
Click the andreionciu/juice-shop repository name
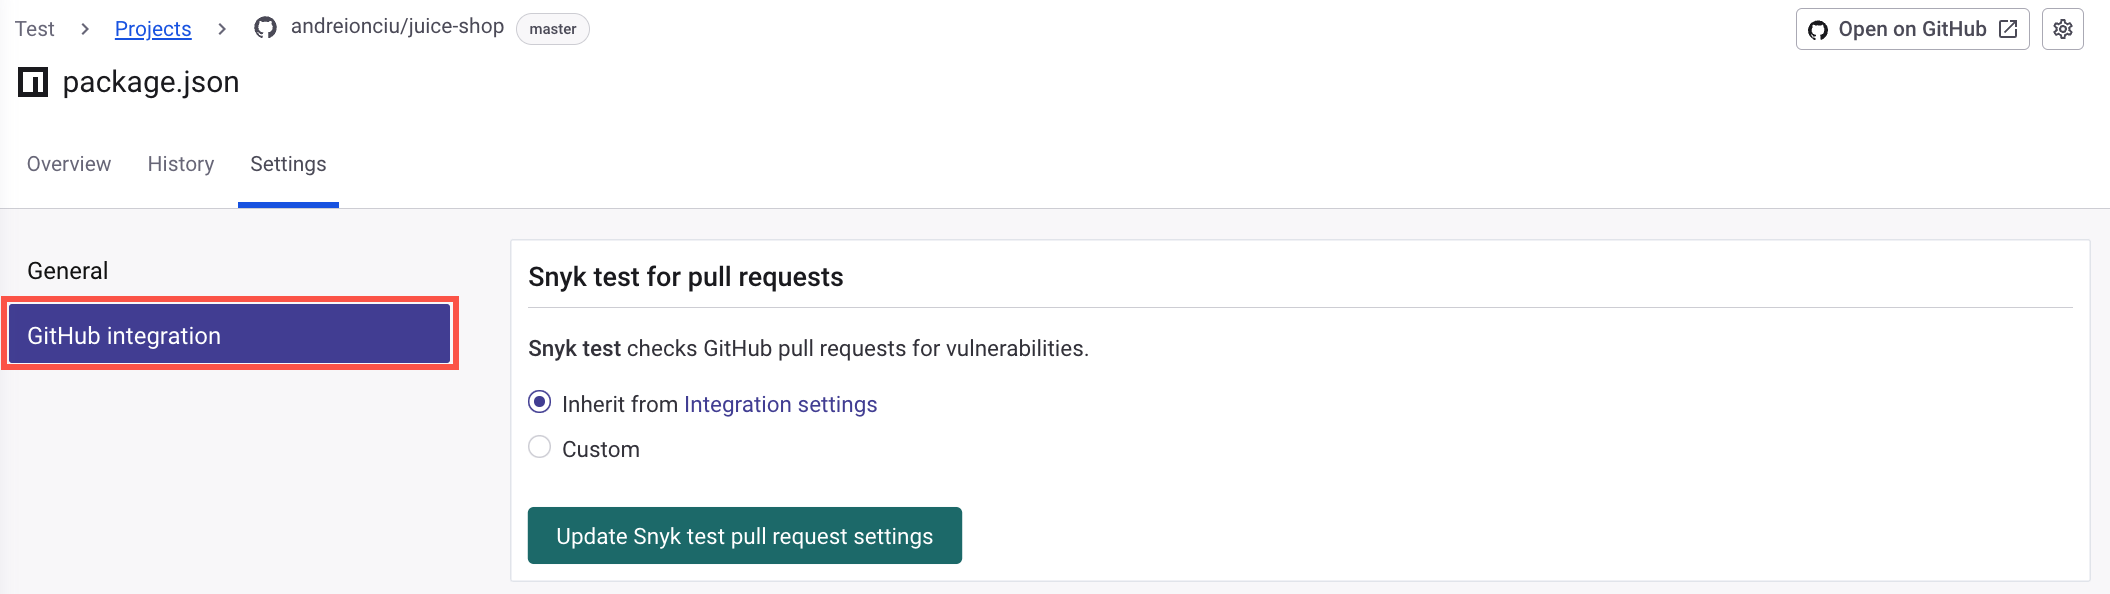tap(396, 27)
